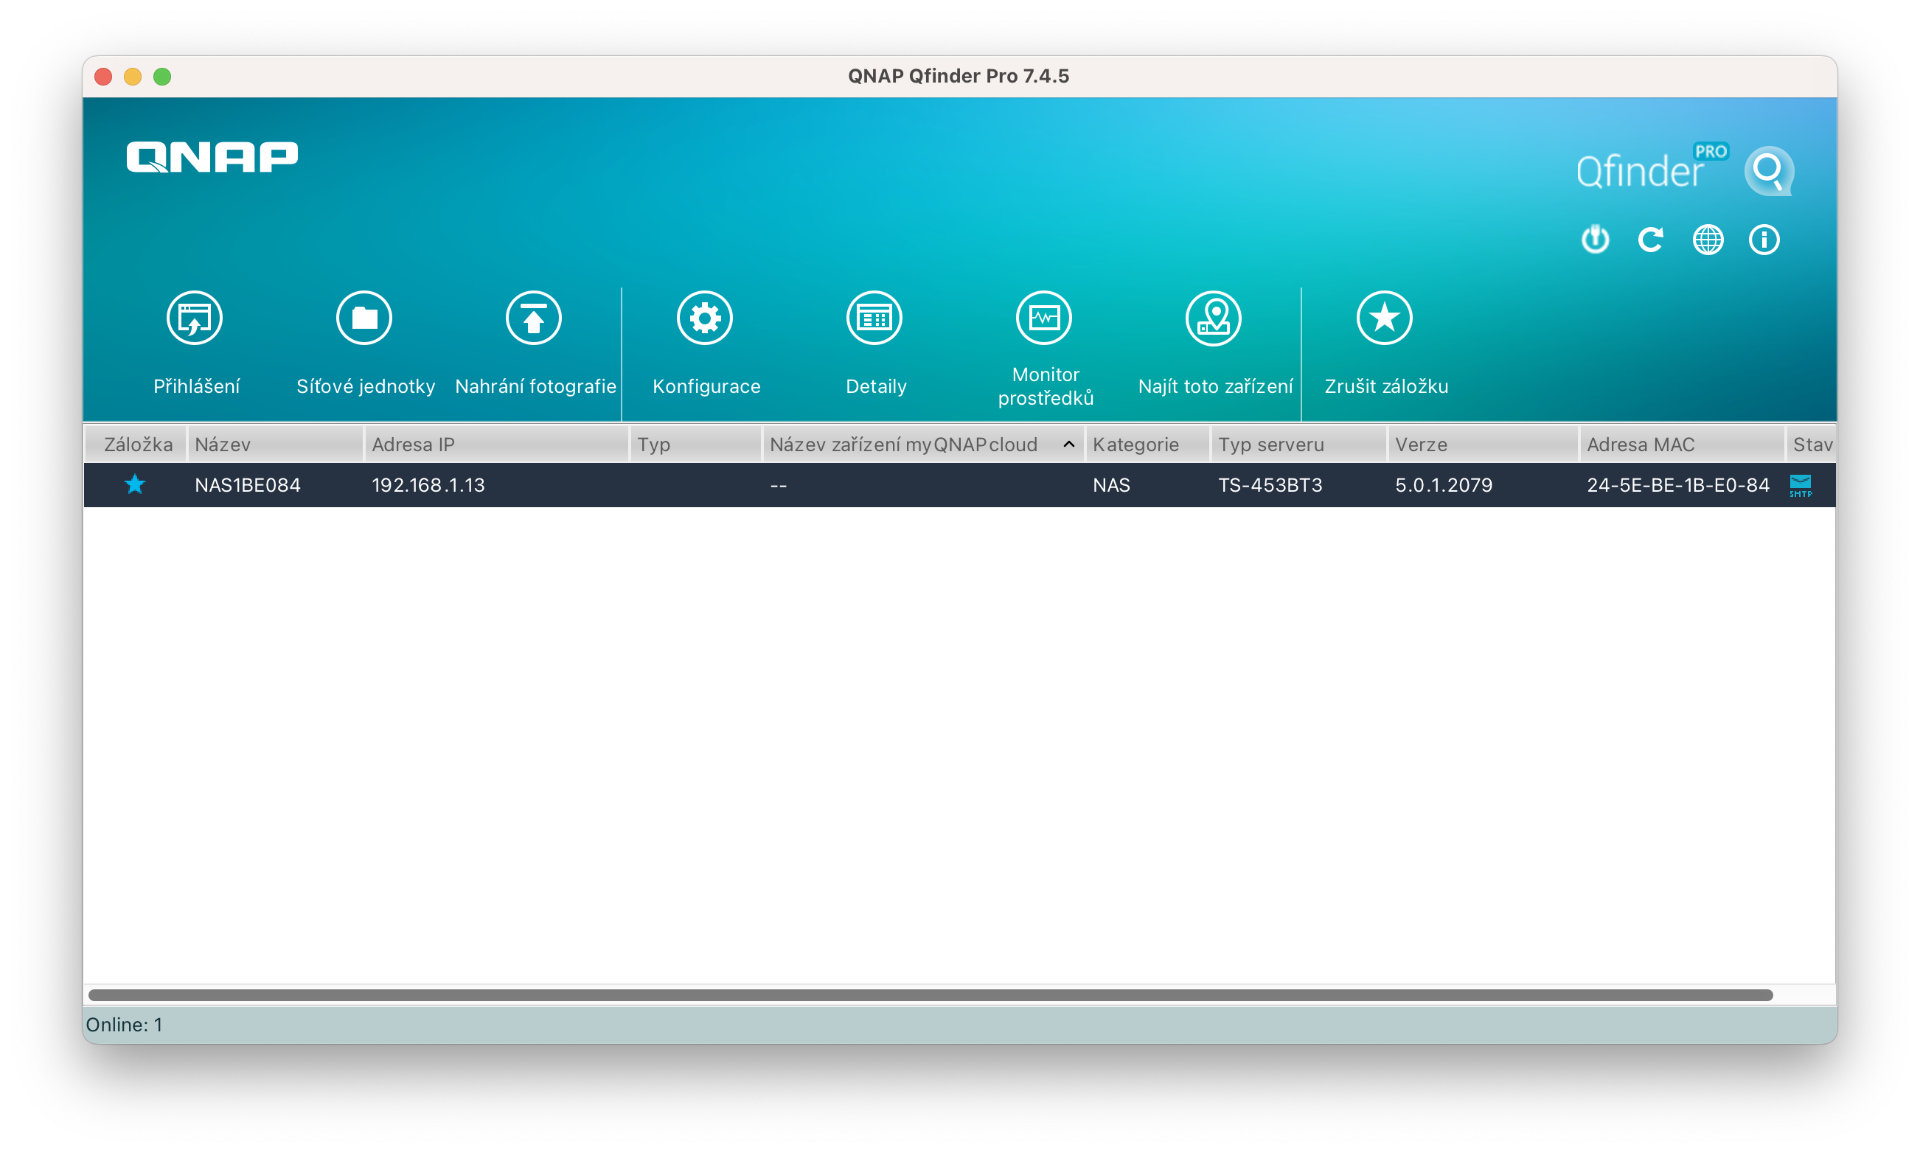Click the Přihlášení login icon
This screenshot has height=1153, width=1920.
(194, 318)
